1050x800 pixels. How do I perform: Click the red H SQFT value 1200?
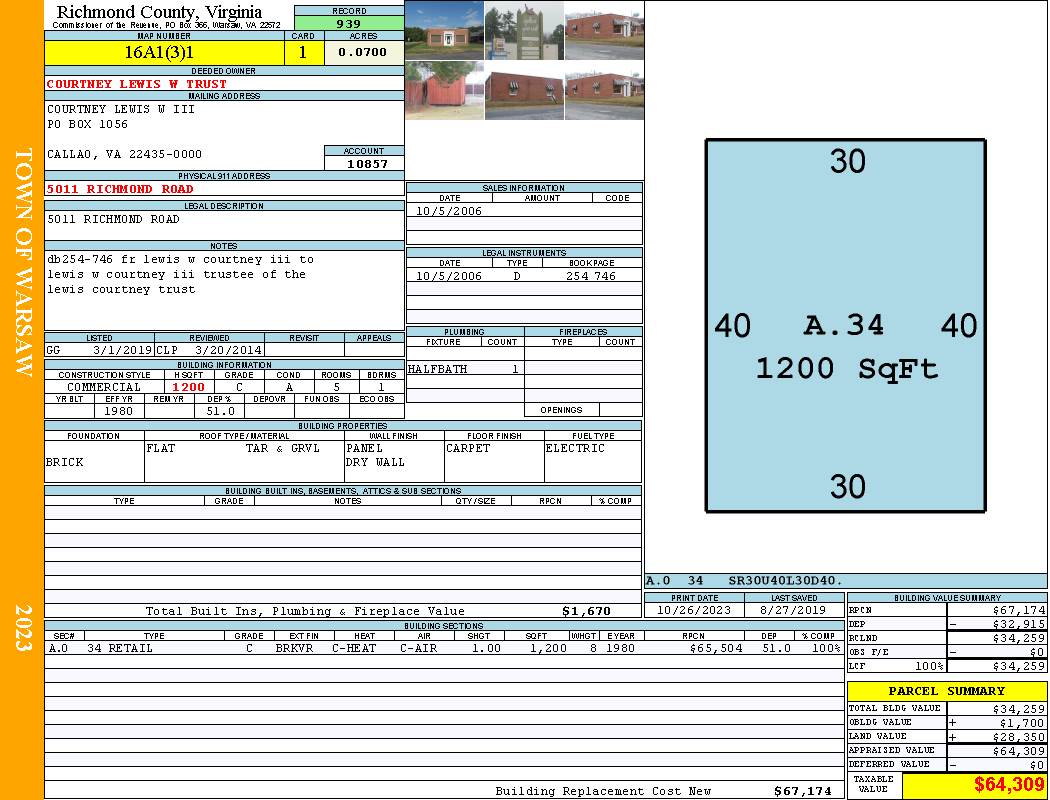coord(189,388)
